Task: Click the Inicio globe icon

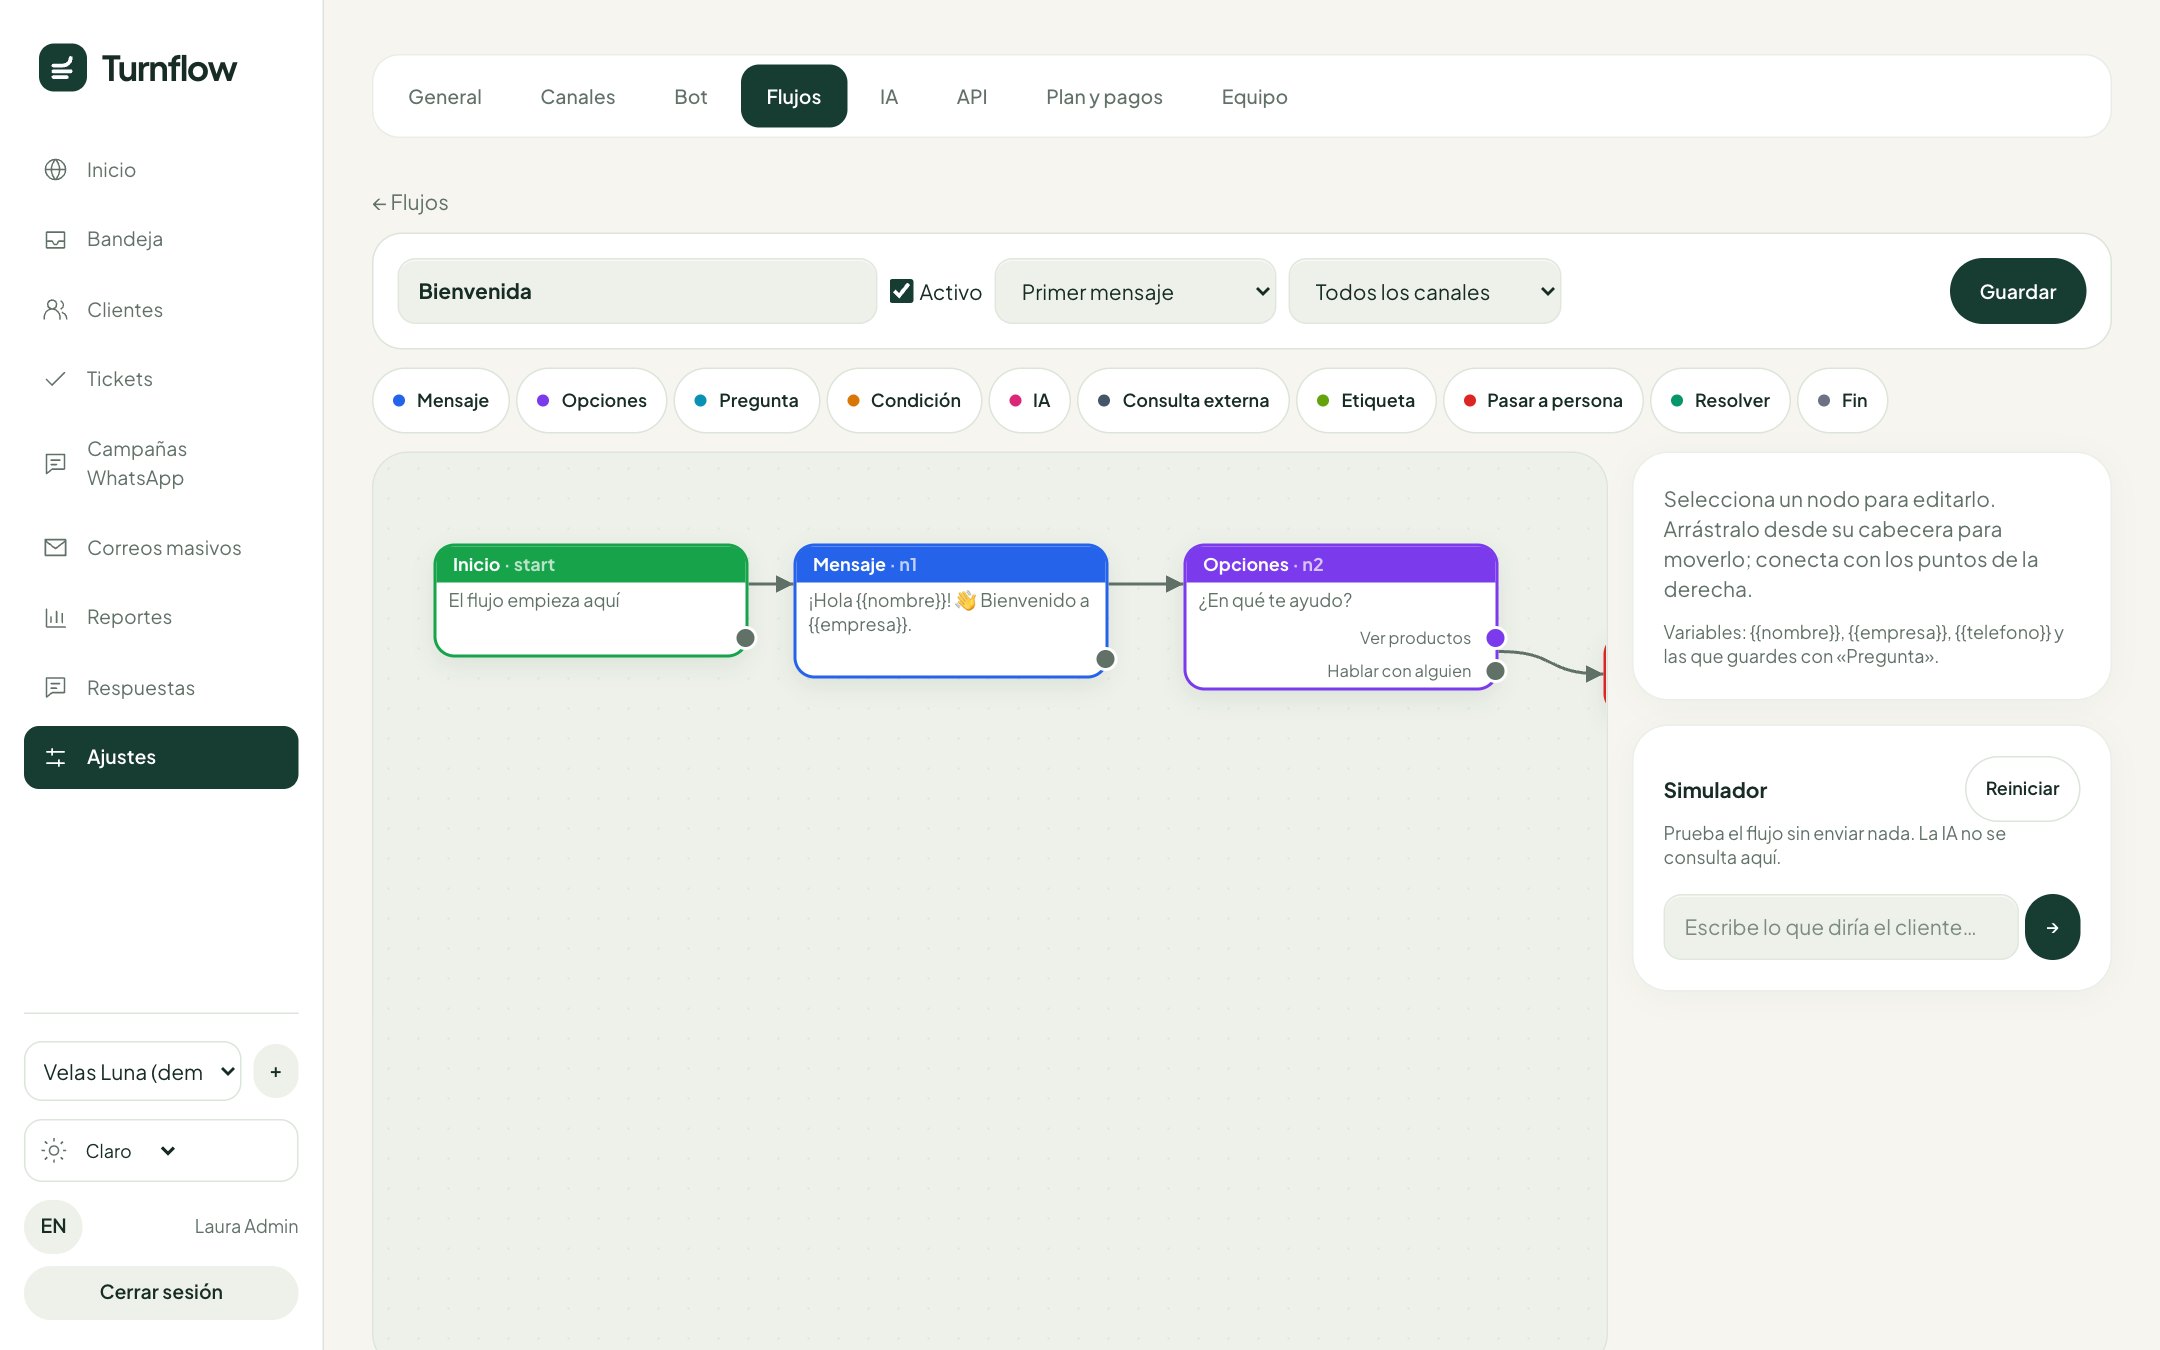Action: [x=56, y=170]
